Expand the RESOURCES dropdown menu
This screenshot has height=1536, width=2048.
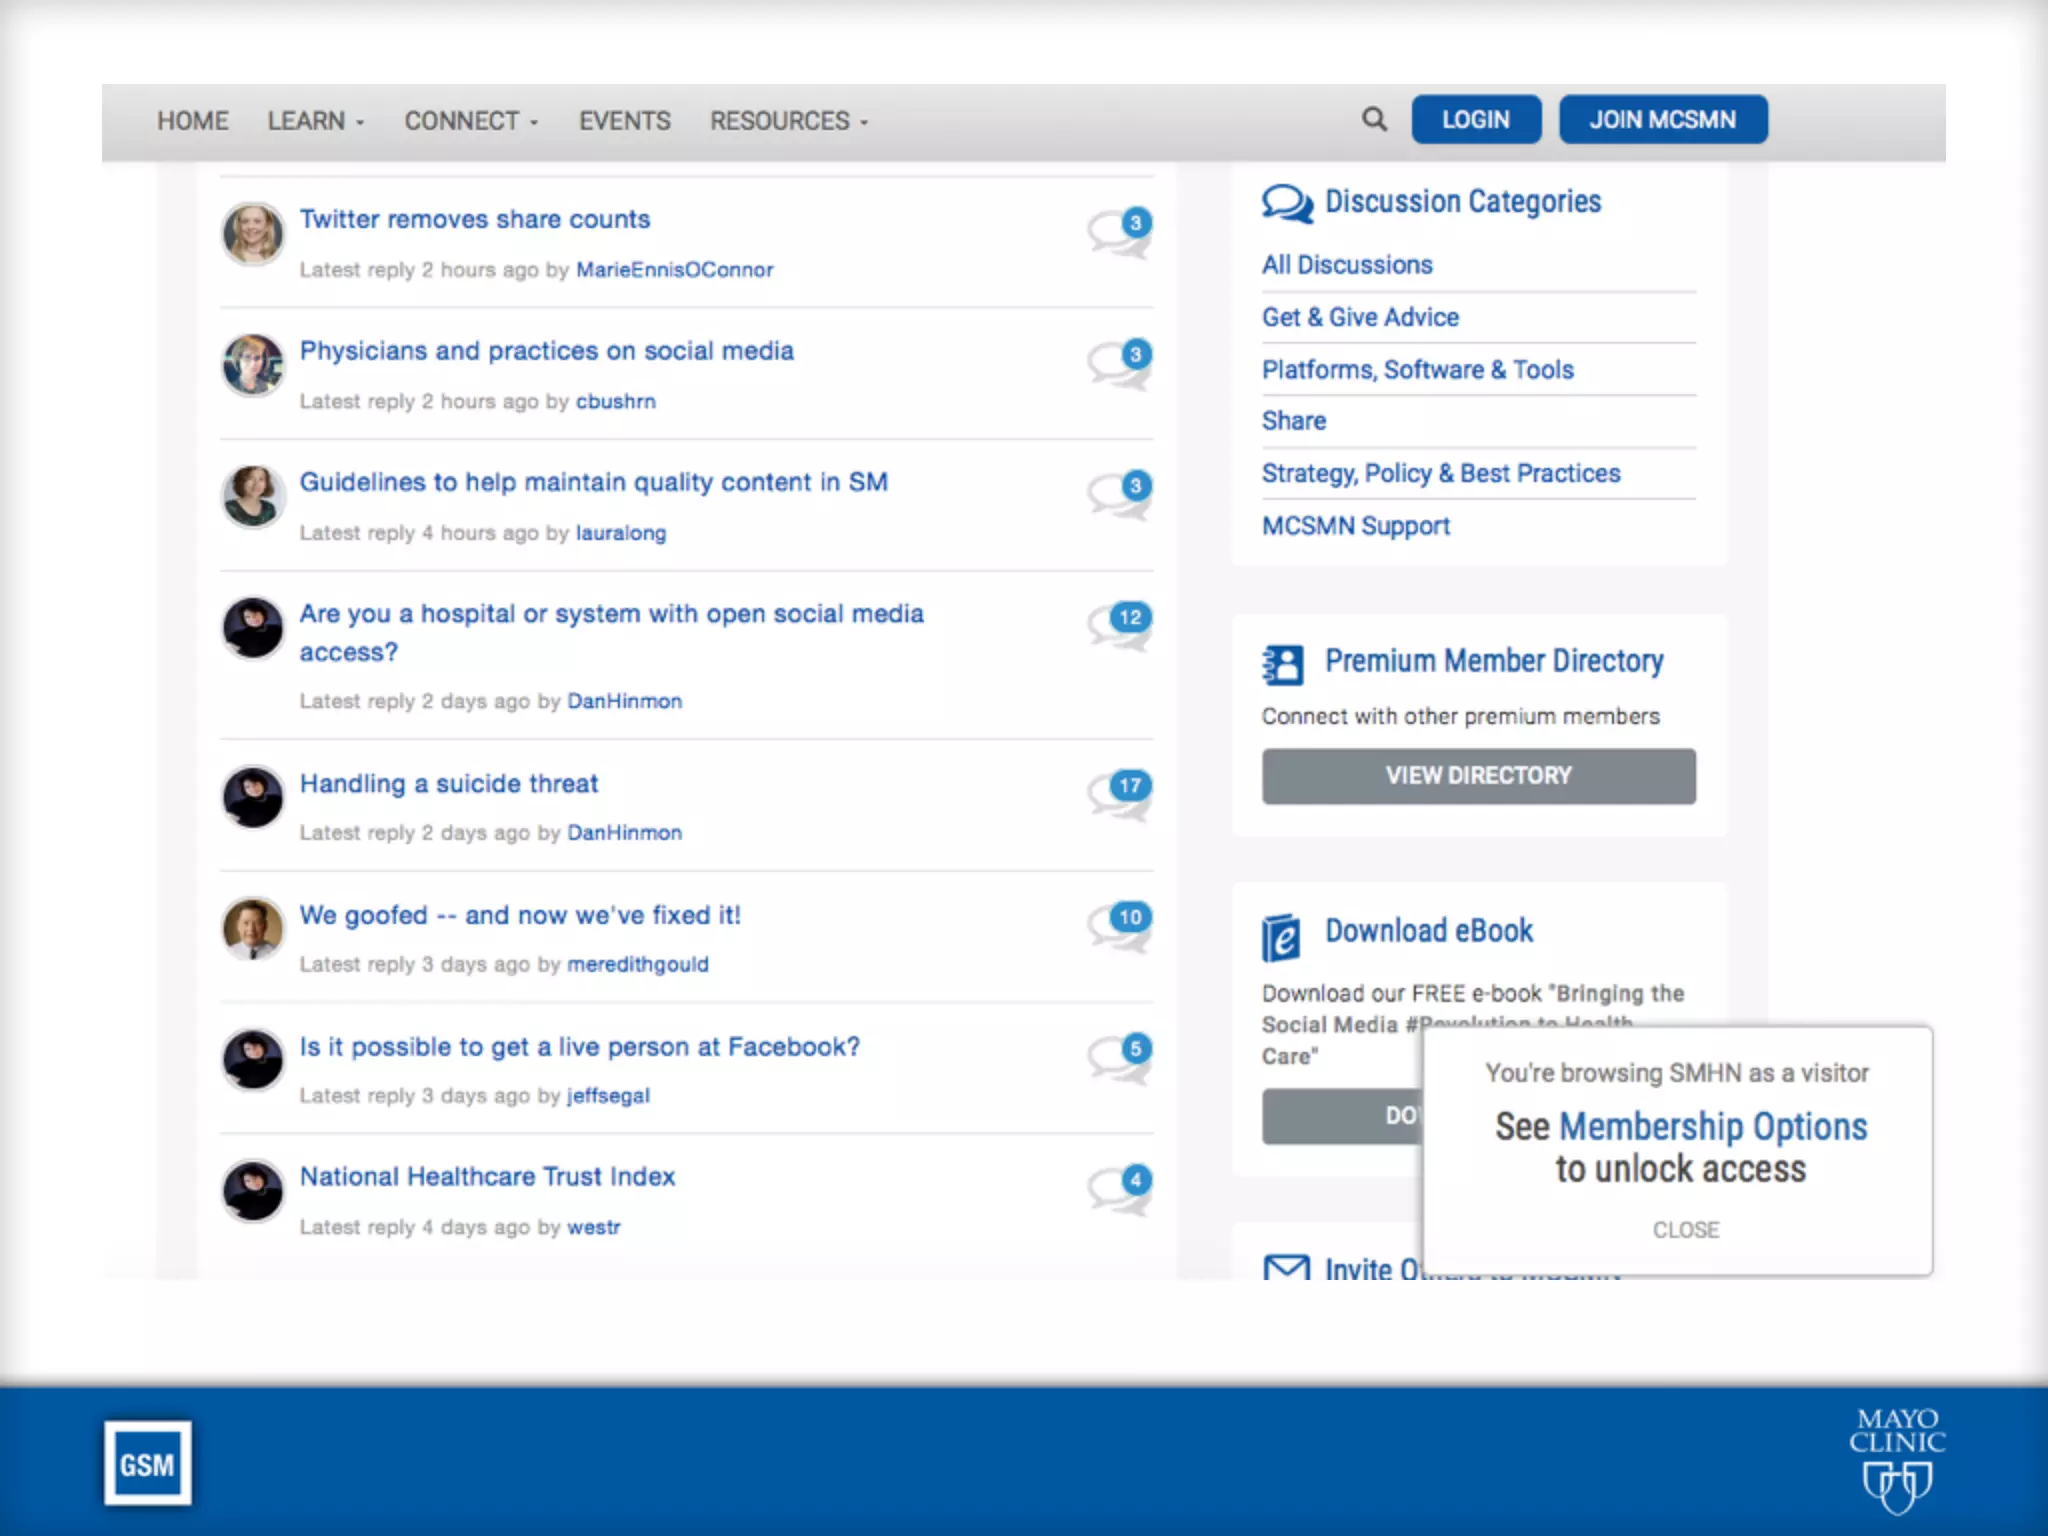coord(788,121)
